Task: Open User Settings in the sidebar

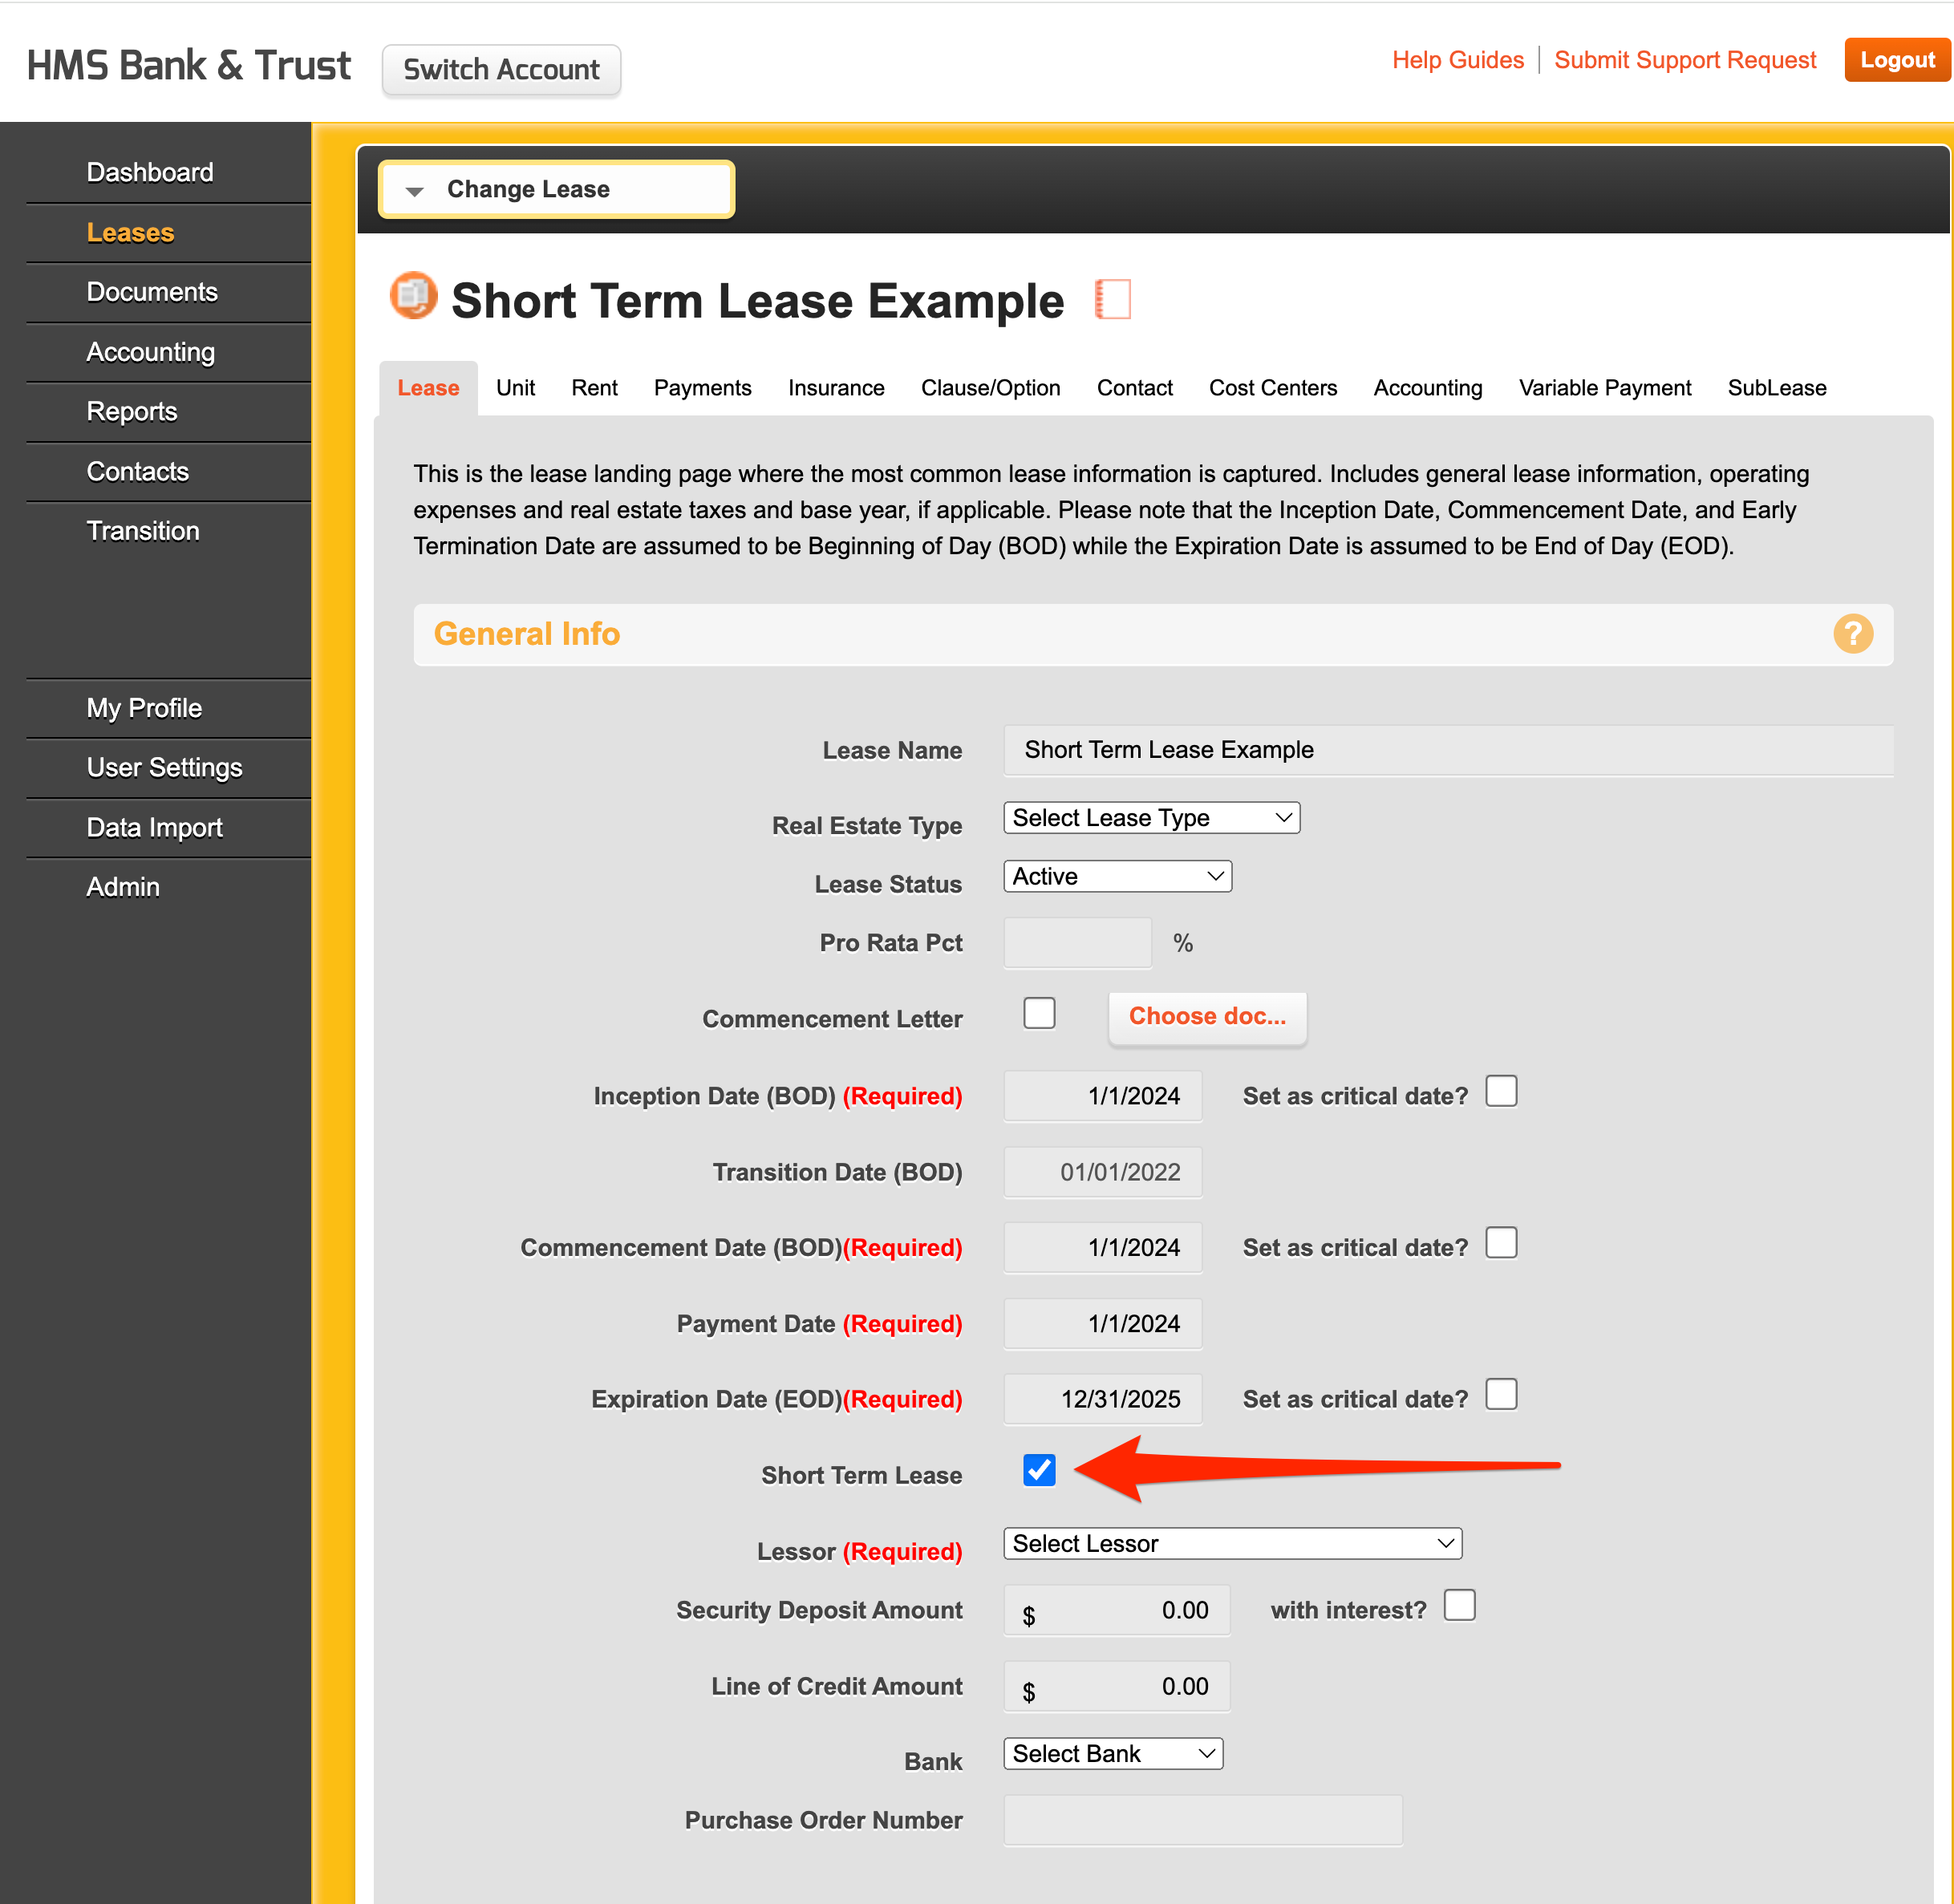Action: point(164,768)
